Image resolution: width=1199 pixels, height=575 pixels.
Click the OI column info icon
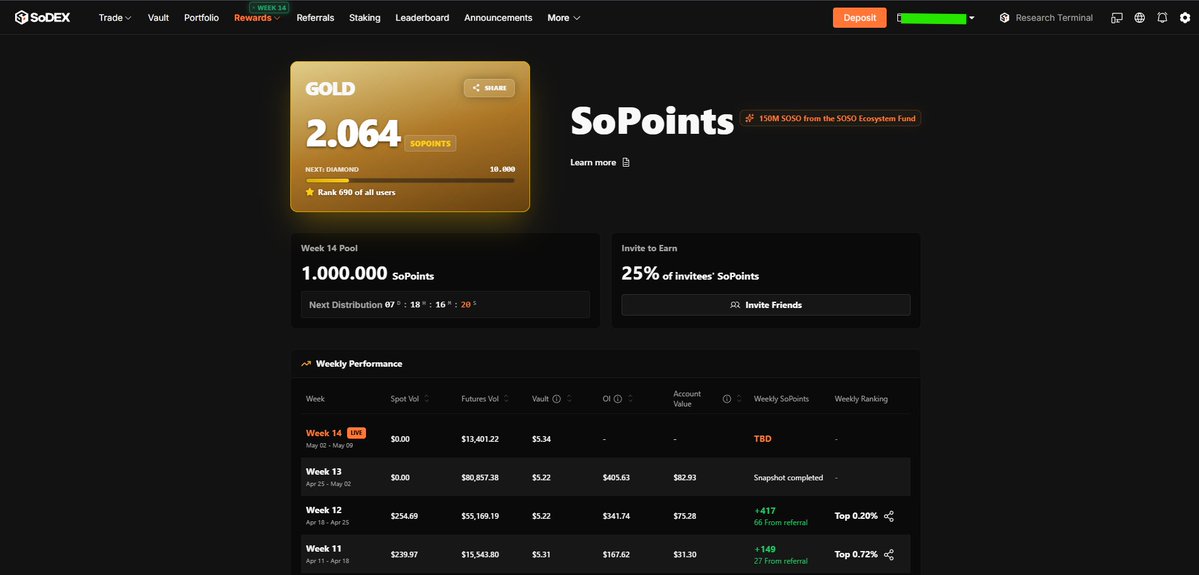pos(618,399)
